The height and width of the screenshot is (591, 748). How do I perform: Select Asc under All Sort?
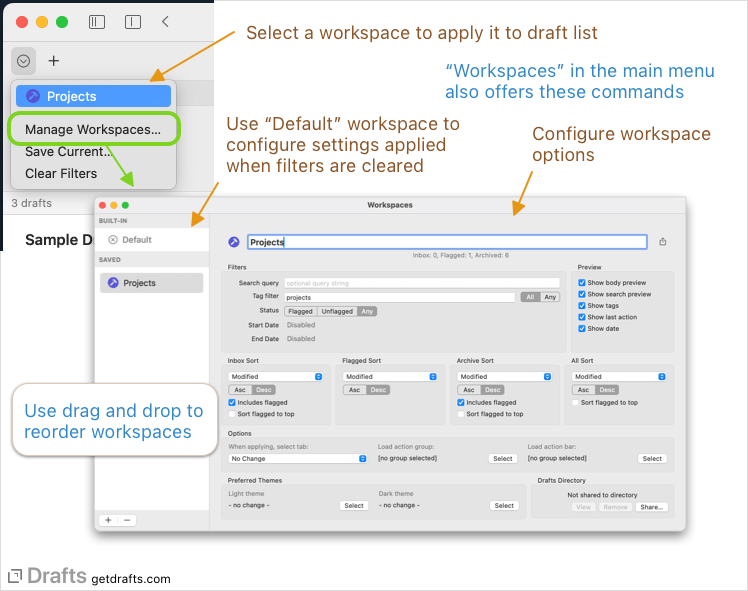583,390
